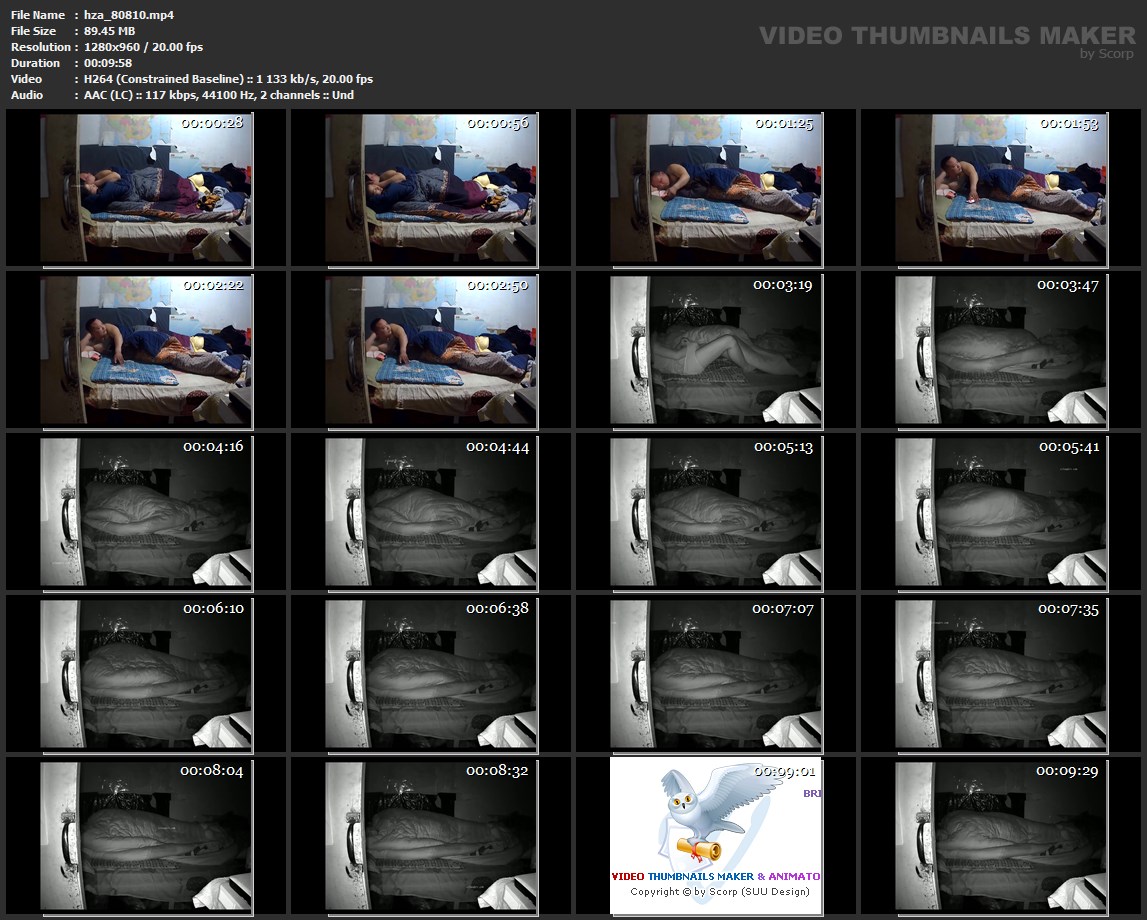Click the thumbnail at timestamp 00:00:28
This screenshot has height=920, width=1147.
[x=147, y=188]
